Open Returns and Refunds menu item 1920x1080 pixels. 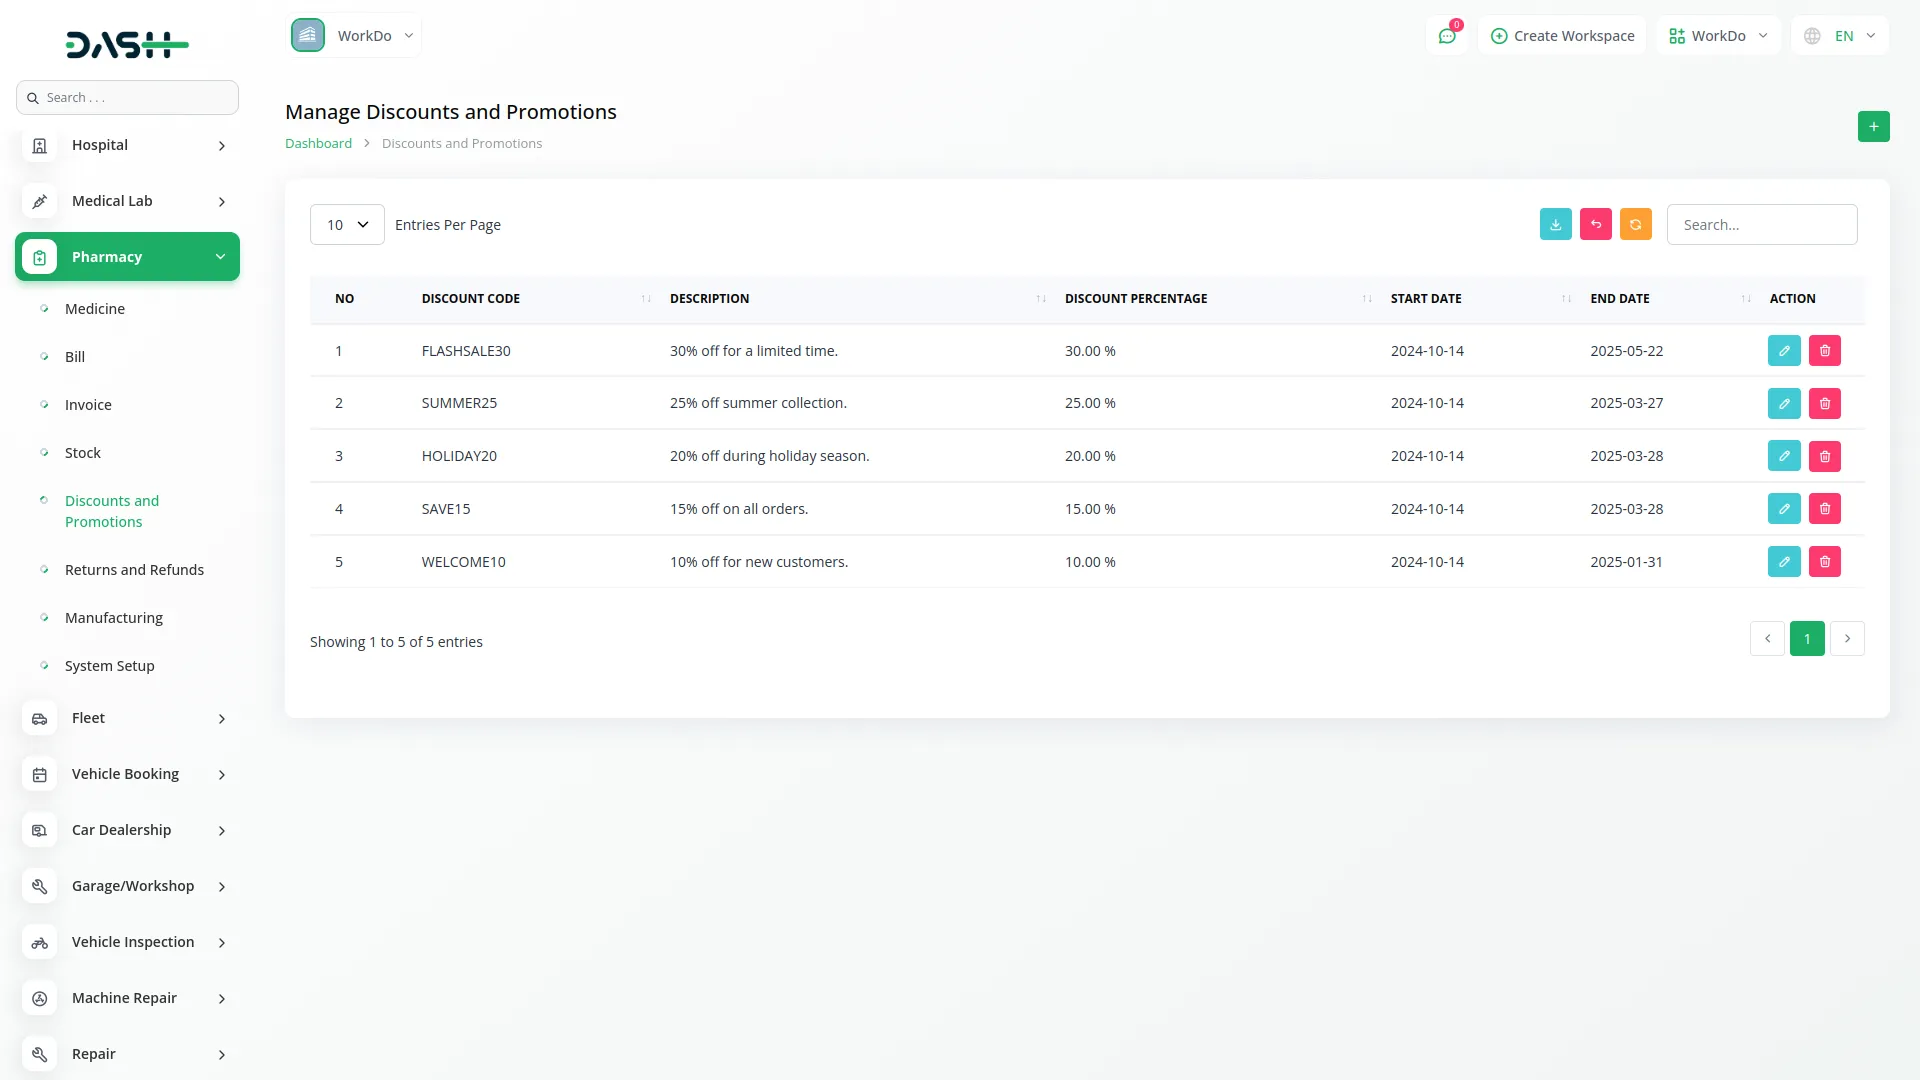click(x=134, y=570)
